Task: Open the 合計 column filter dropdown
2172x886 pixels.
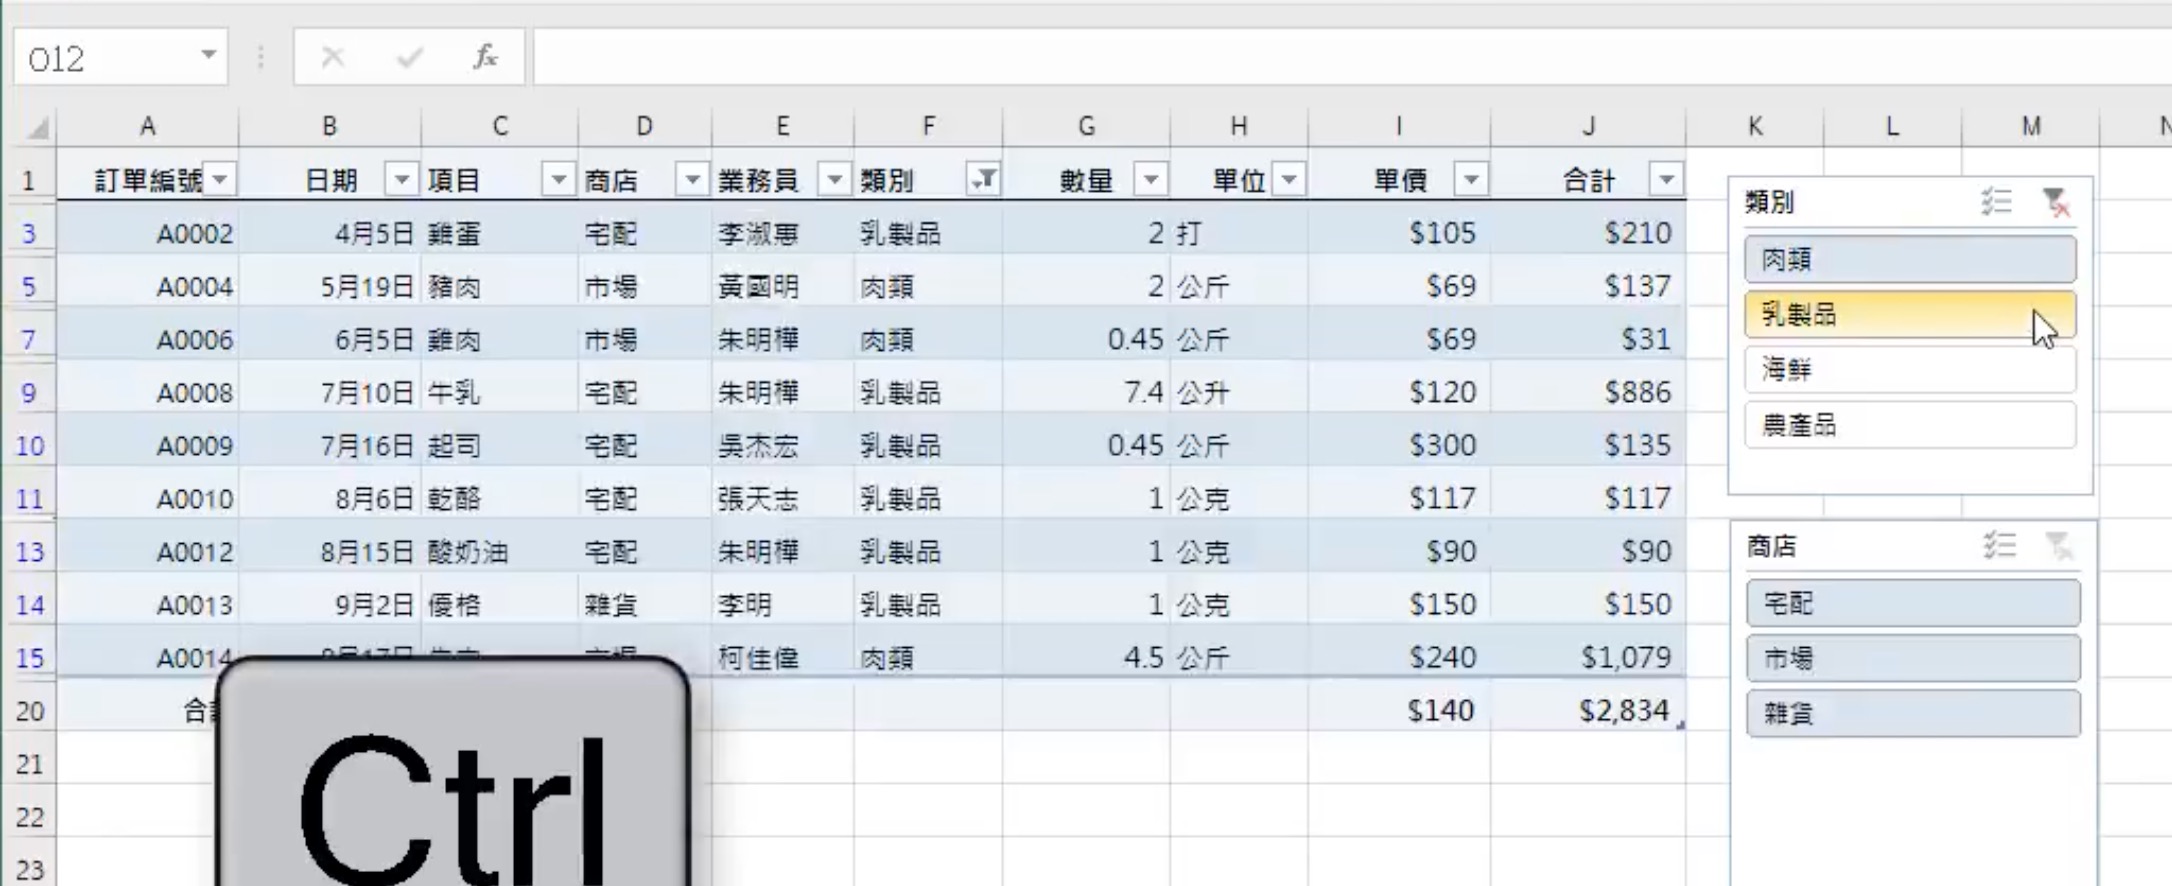Action: [x=1666, y=180]
